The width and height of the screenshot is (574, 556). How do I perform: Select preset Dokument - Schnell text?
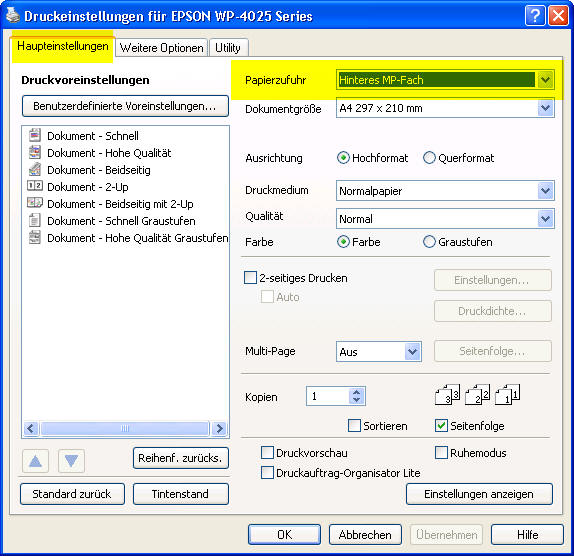click(x=93, y=136)
